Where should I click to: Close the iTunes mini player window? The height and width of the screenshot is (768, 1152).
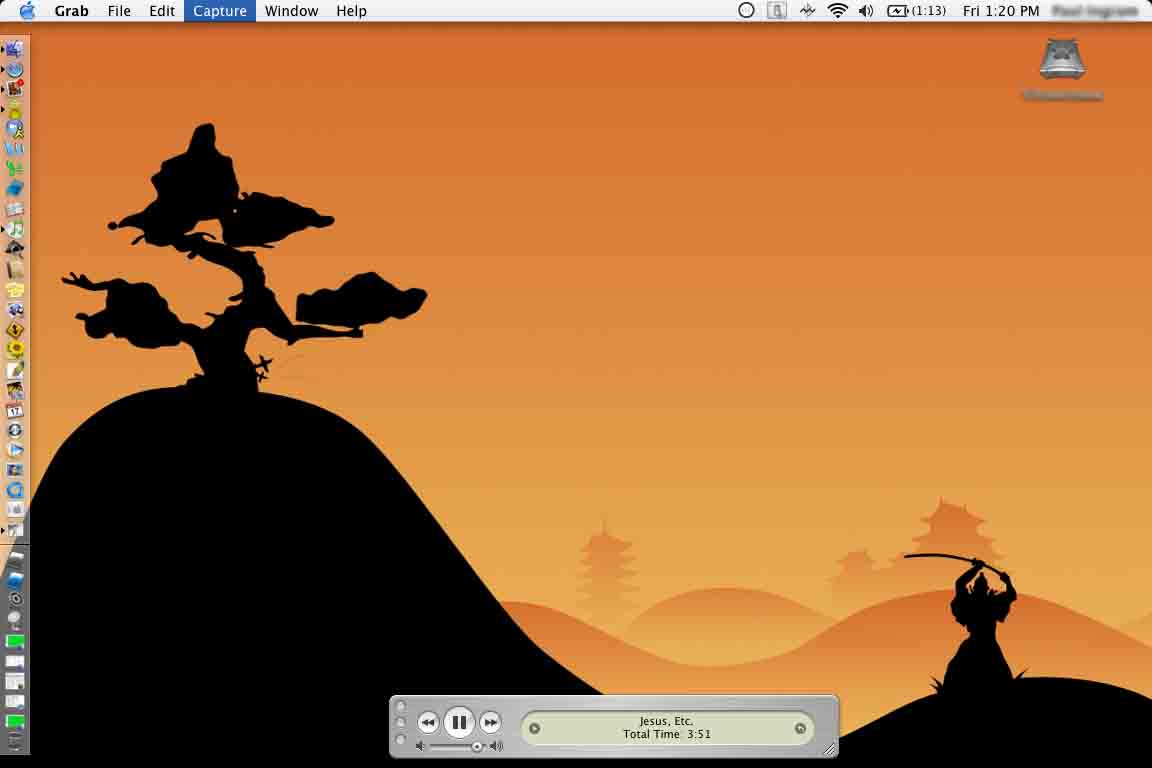[400, 706]
